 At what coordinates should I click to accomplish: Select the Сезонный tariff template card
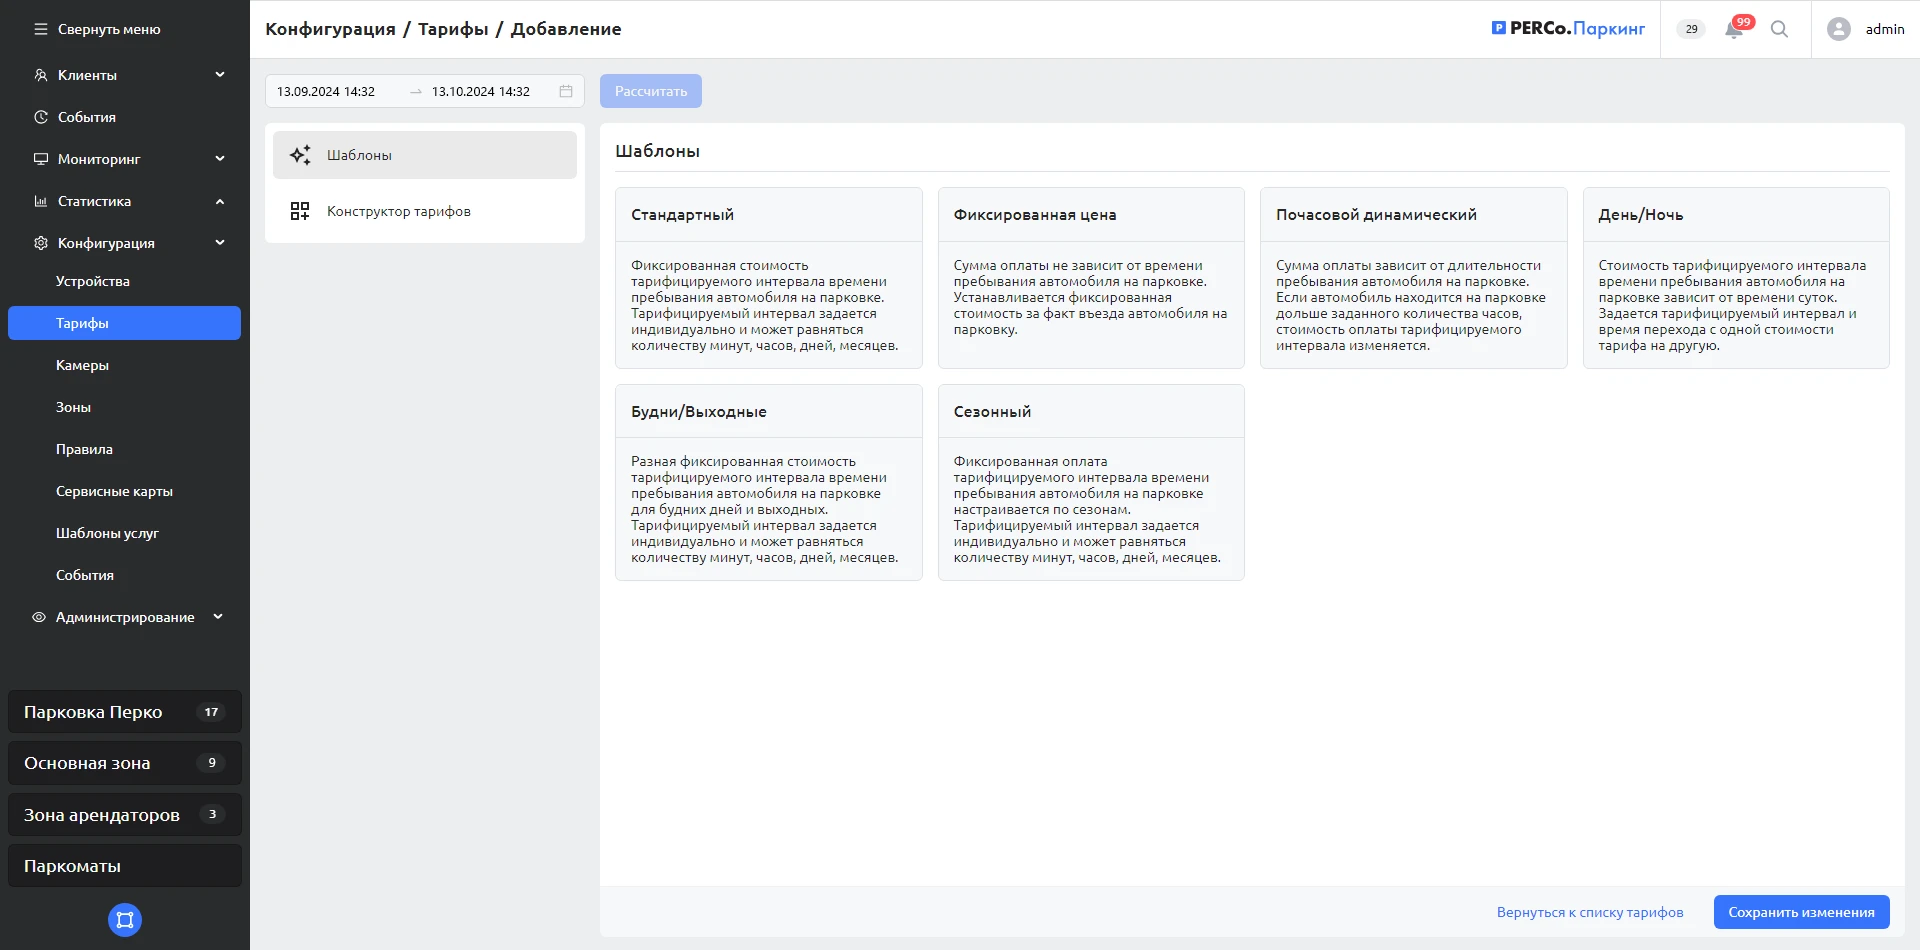coord(1090,482)
